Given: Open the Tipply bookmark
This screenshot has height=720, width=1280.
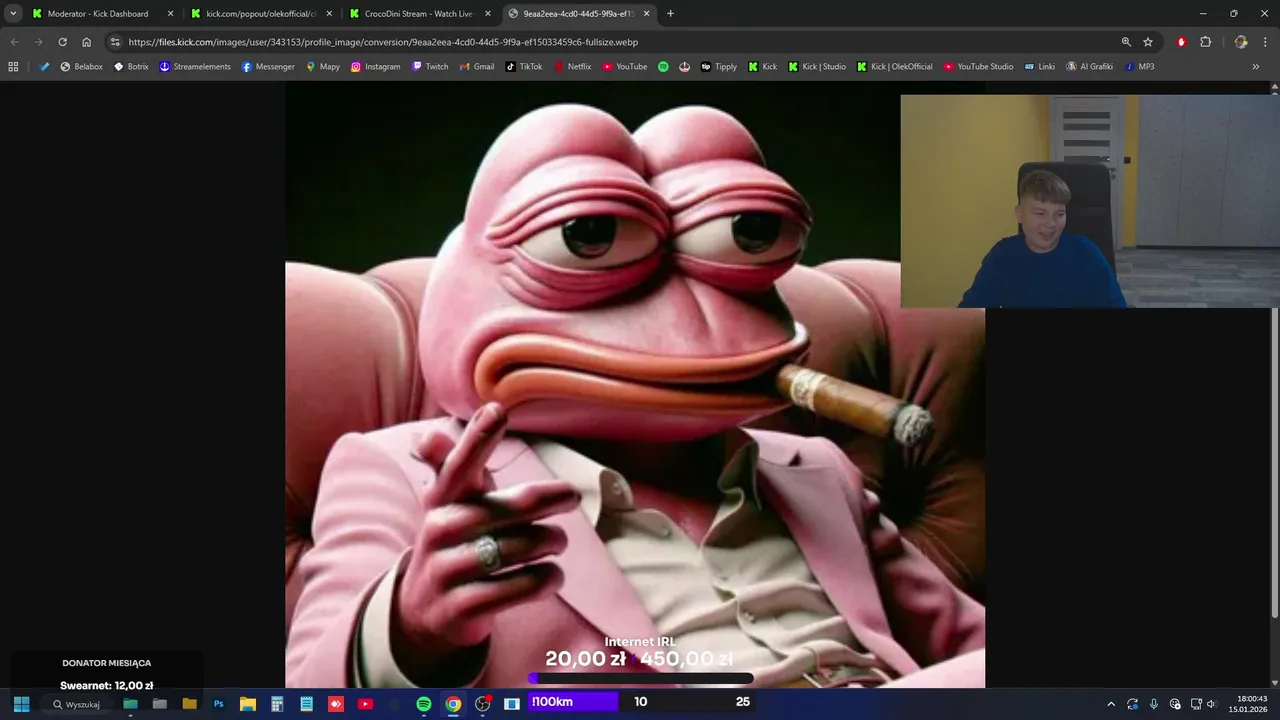Looking at the screenshot, I should coord(719,67).
